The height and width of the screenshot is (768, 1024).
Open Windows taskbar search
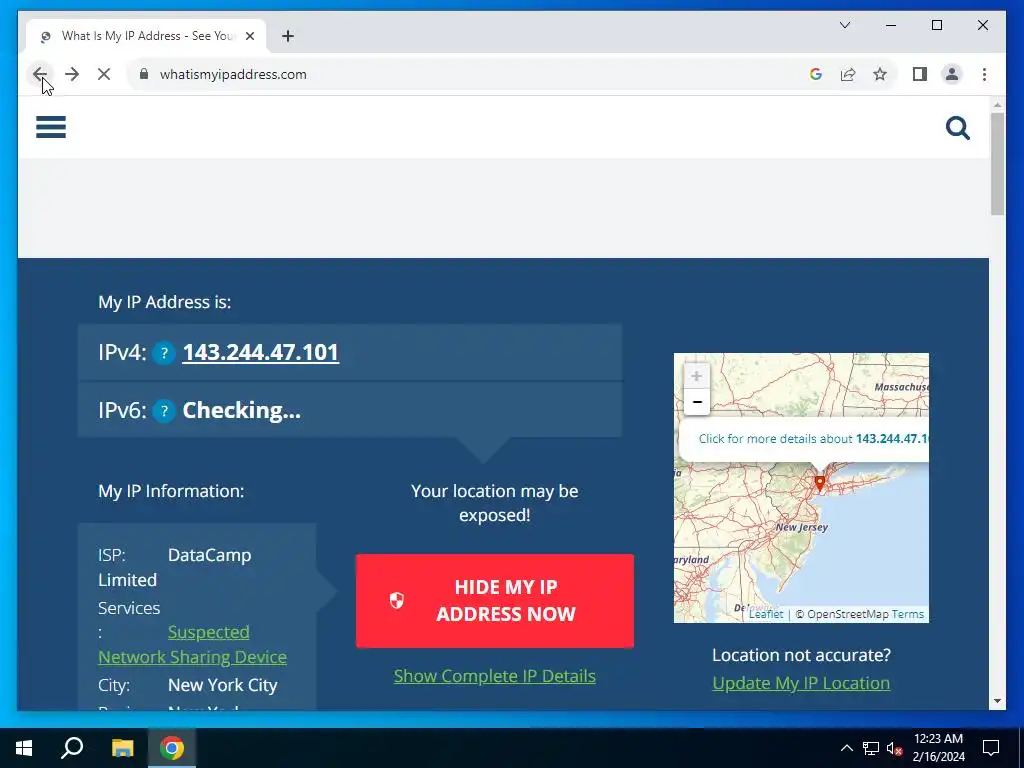(x=72, y=748)
